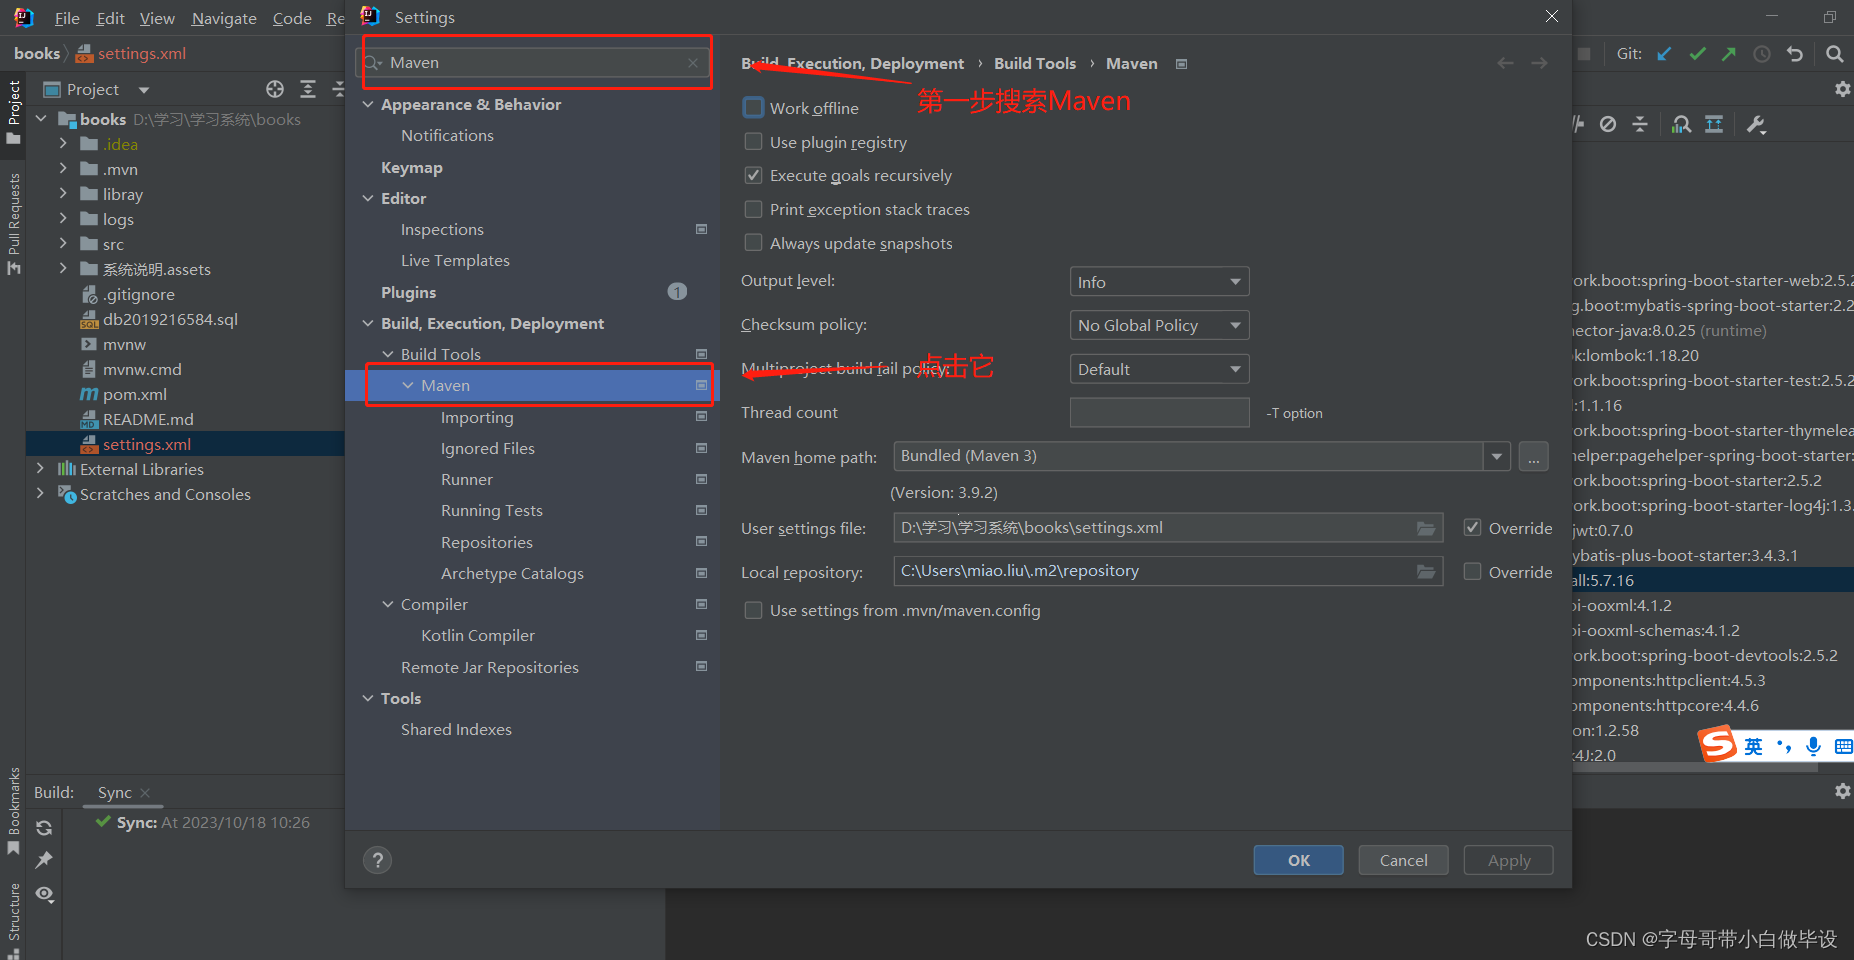
Task: Expand External Libraries in Project tree
Action: (40, 469)
